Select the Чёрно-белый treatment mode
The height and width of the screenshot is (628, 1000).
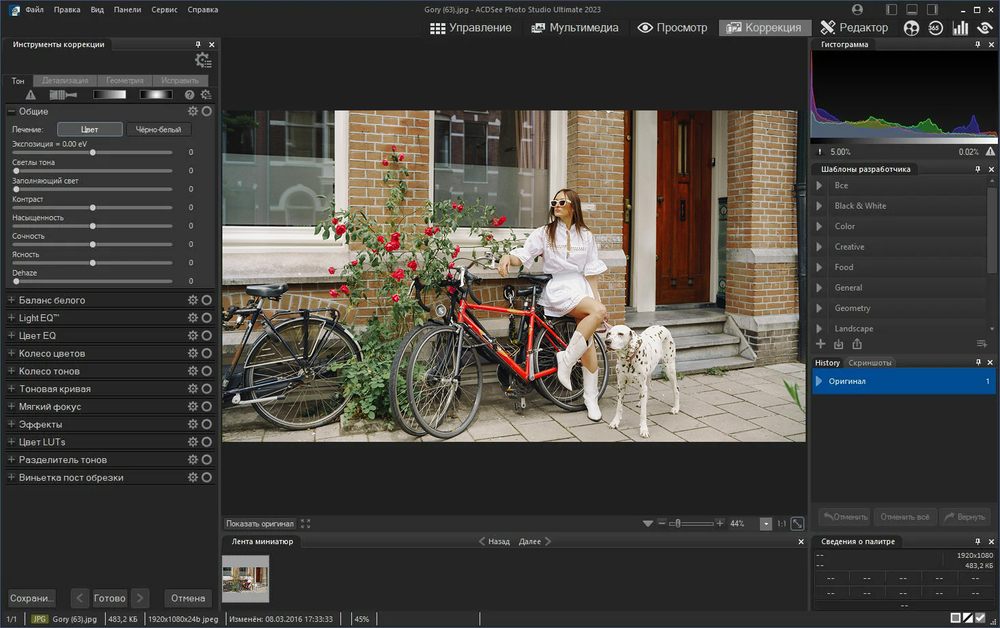point(160,128)
